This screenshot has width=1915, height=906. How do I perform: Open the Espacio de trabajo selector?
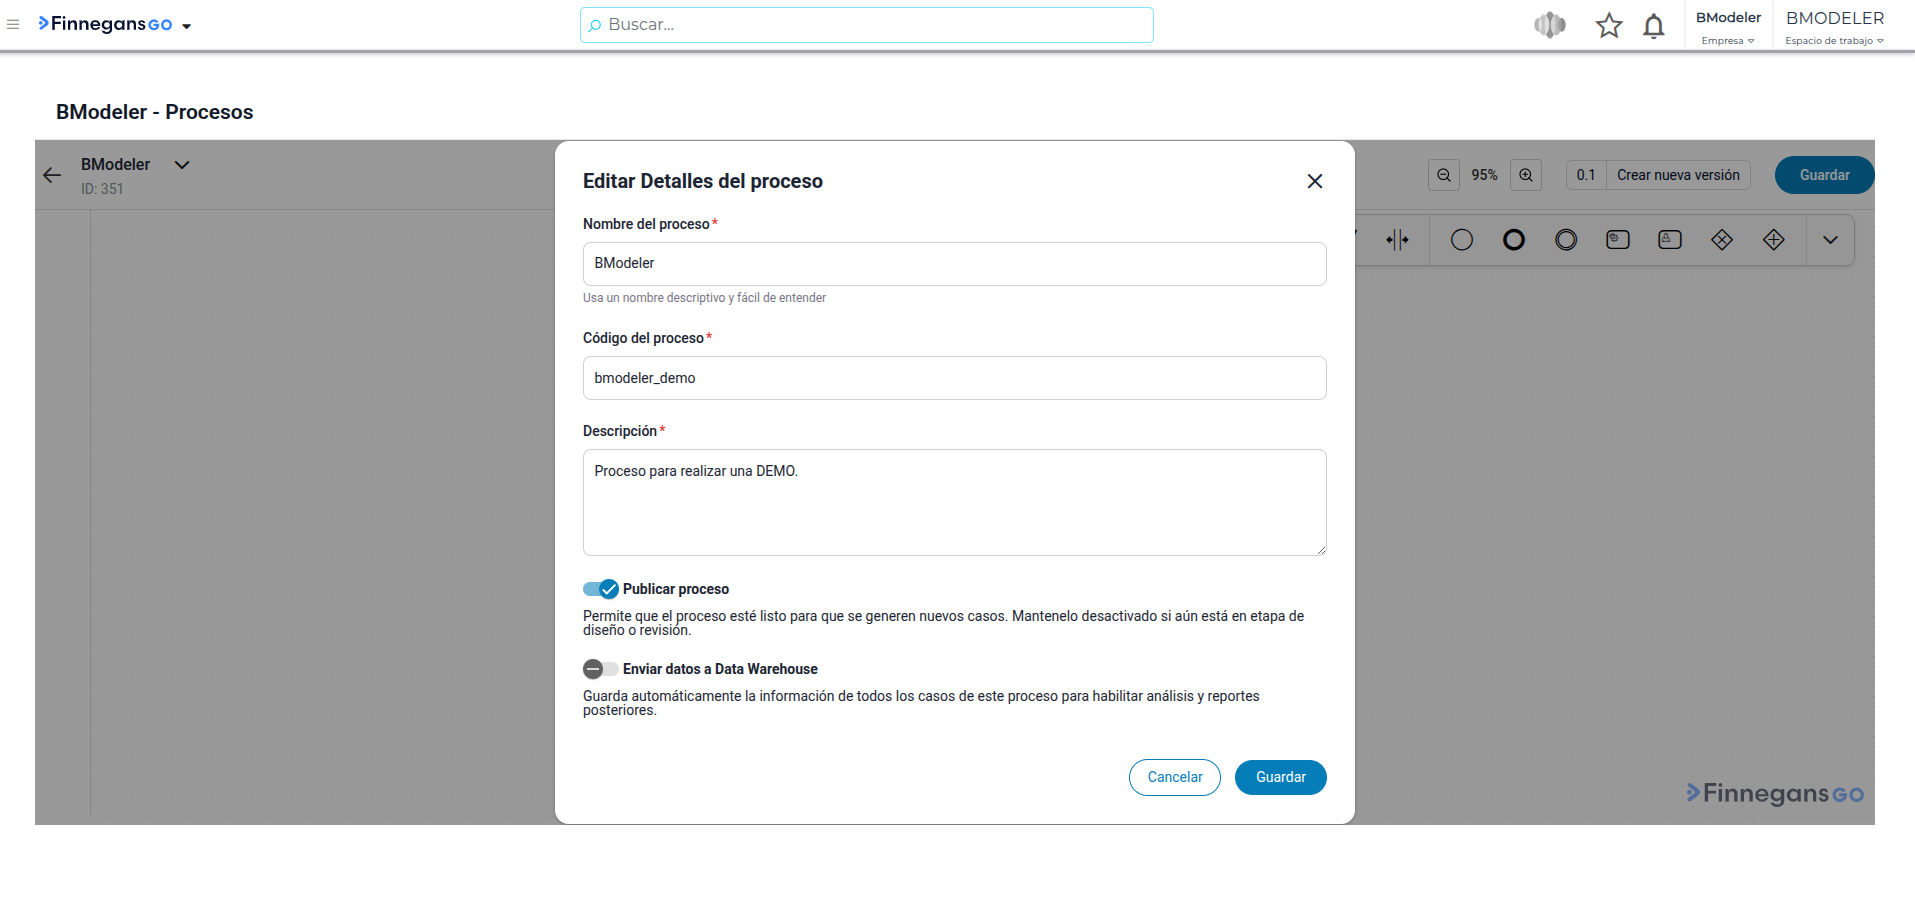[1835, 27]
